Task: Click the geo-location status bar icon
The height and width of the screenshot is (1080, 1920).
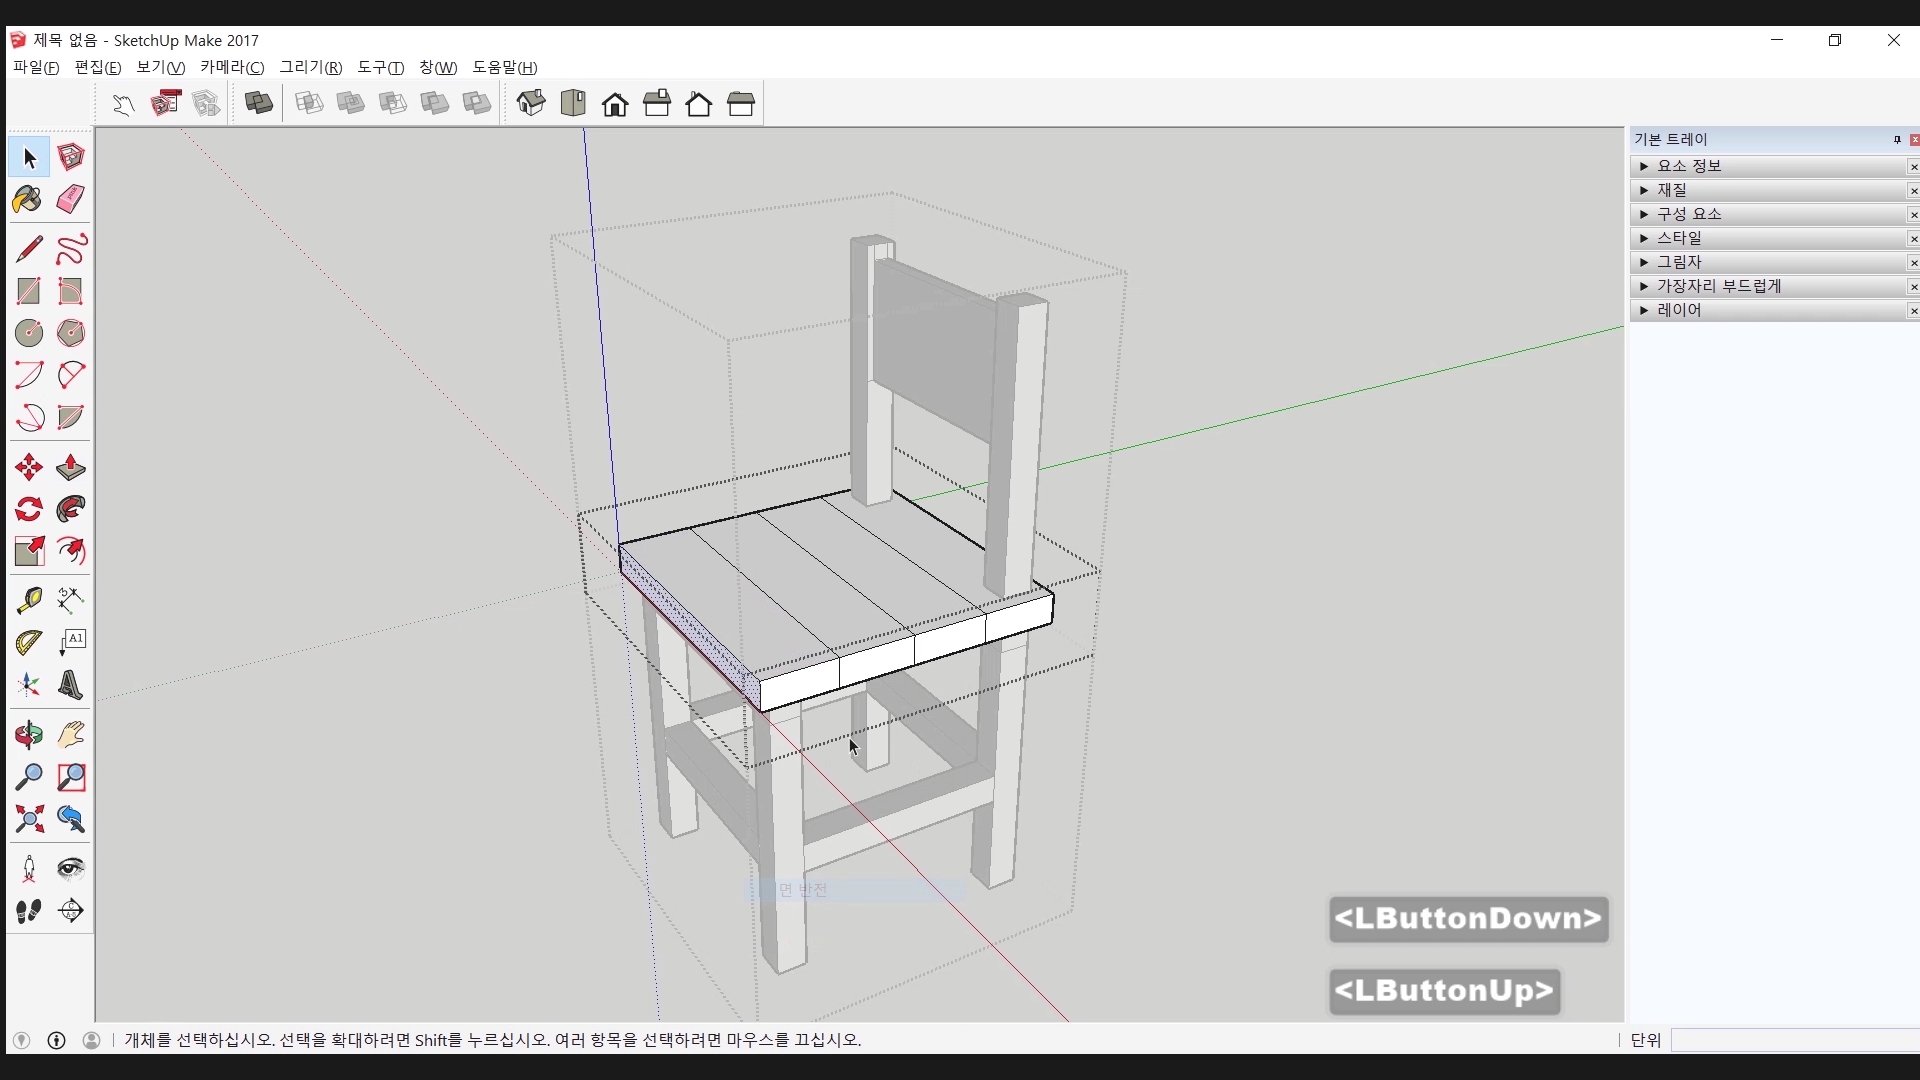Action: click(21, 1040)
